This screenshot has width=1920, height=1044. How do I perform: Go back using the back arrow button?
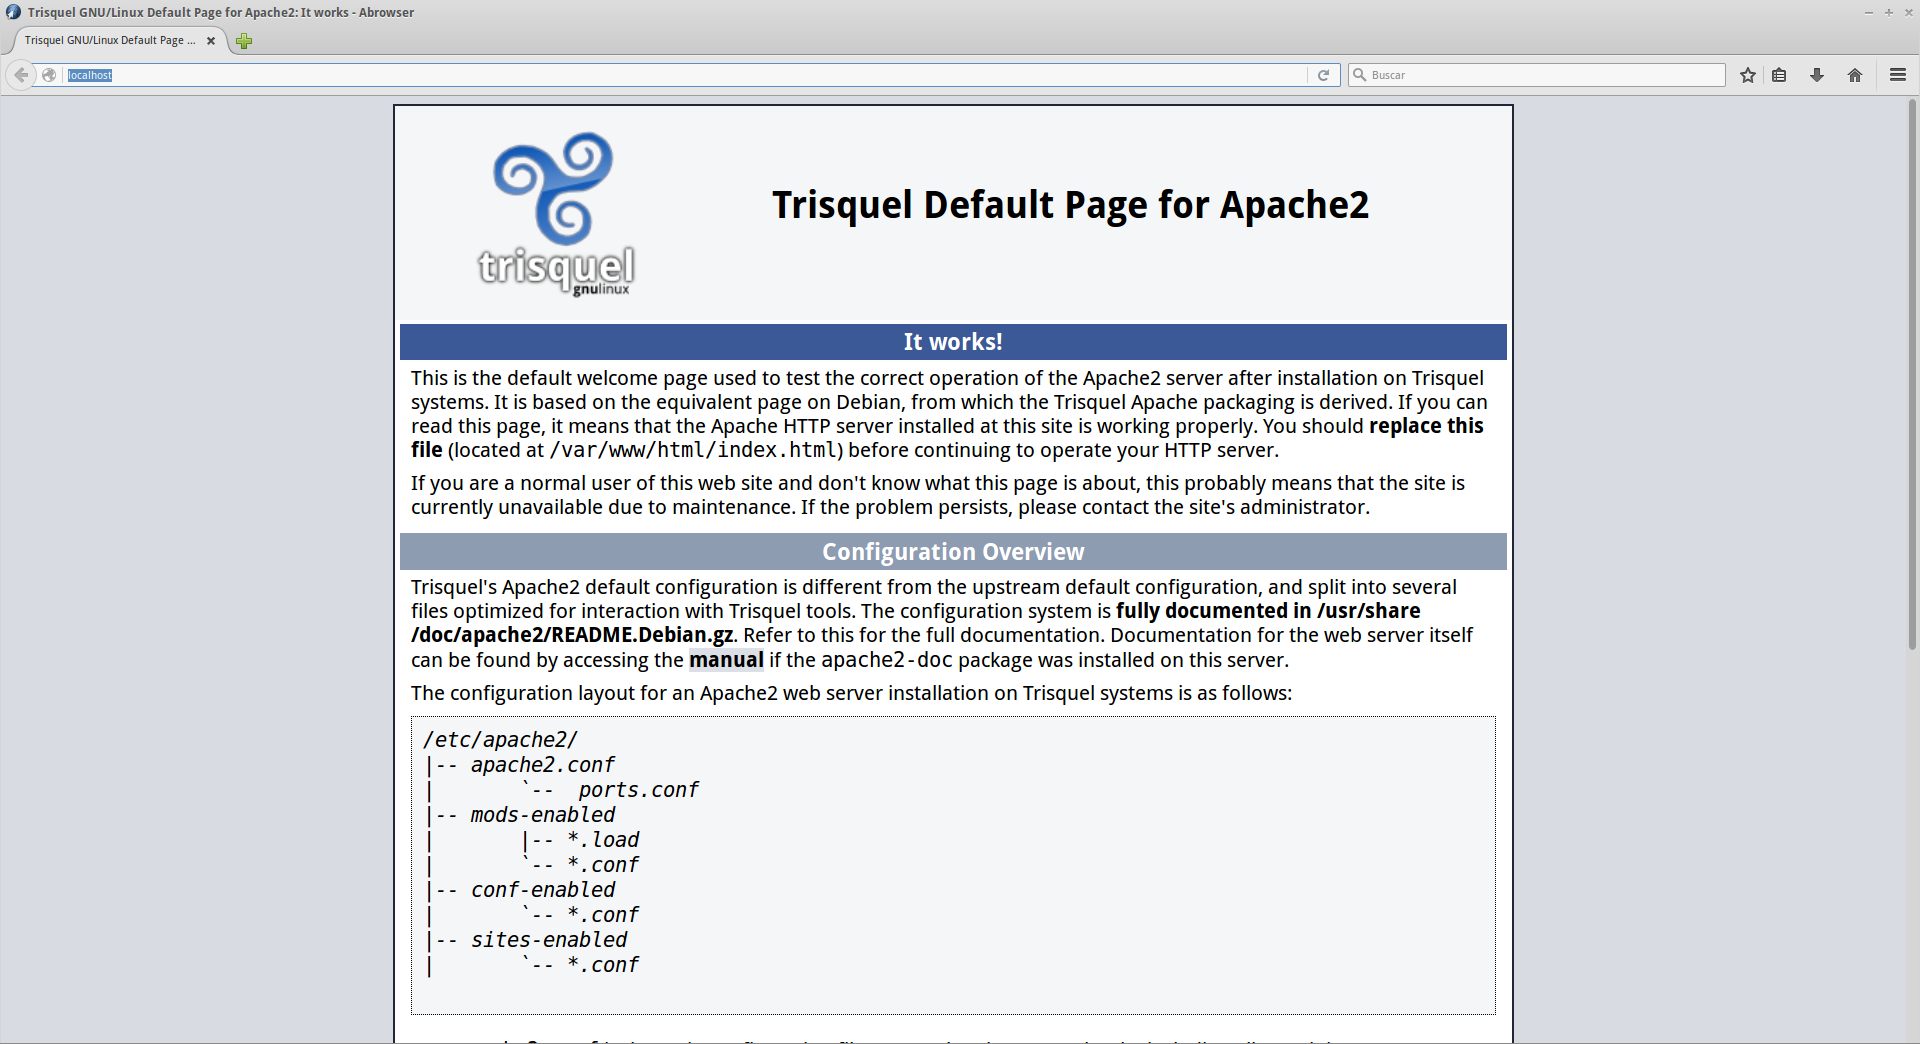tap(21, 75)
